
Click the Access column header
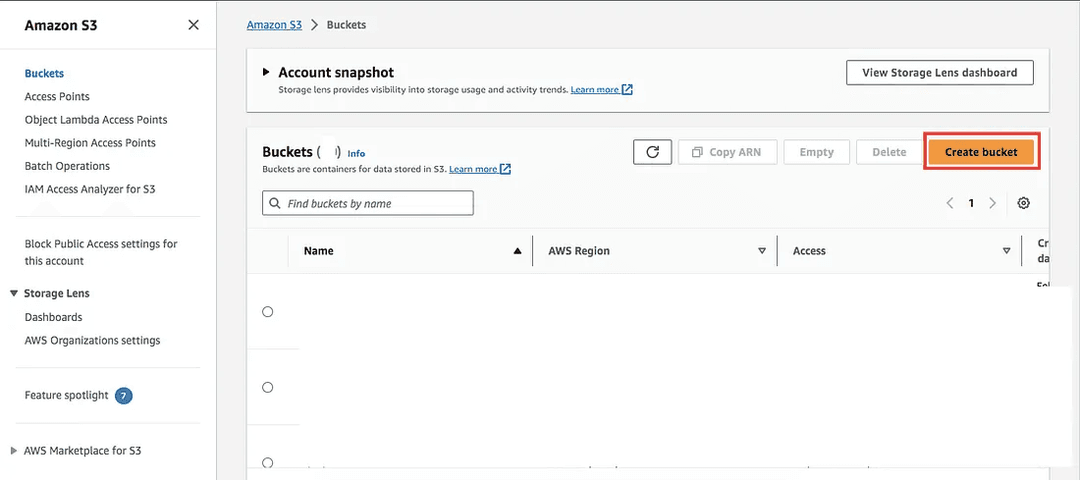809,251
